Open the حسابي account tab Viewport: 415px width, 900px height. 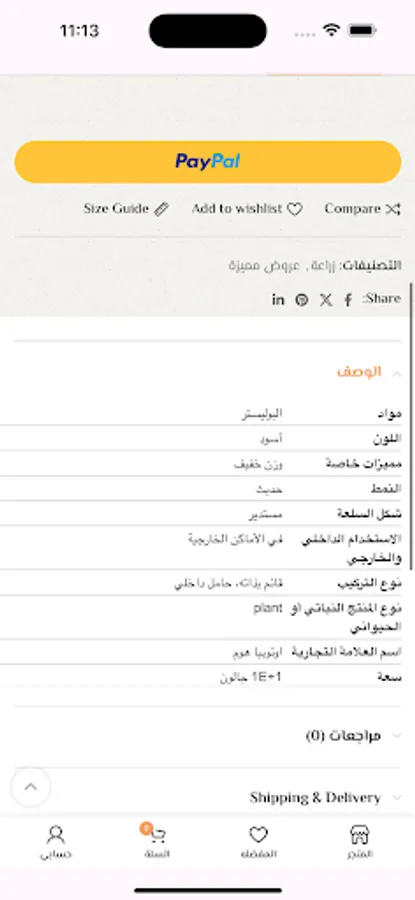point(56,842)
